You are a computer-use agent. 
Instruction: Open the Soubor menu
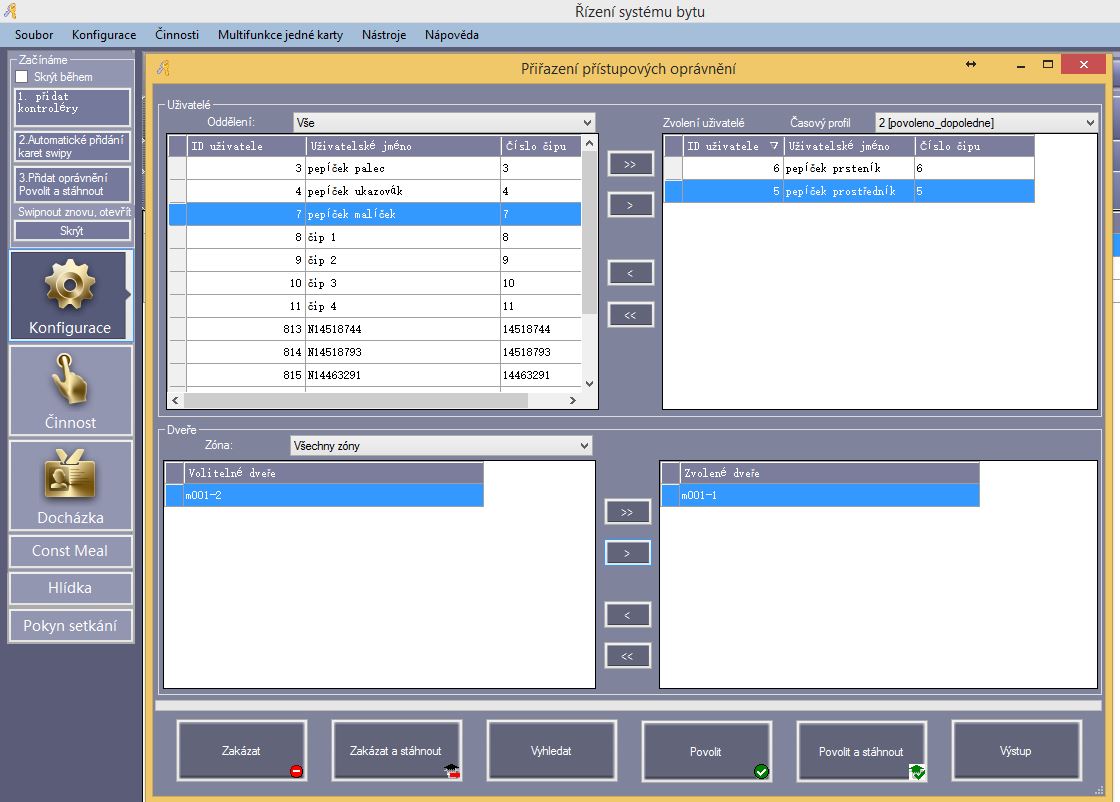tap(34, 34)
